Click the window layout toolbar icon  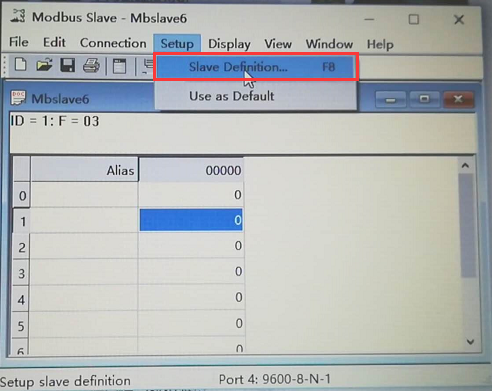coord(119,66)
